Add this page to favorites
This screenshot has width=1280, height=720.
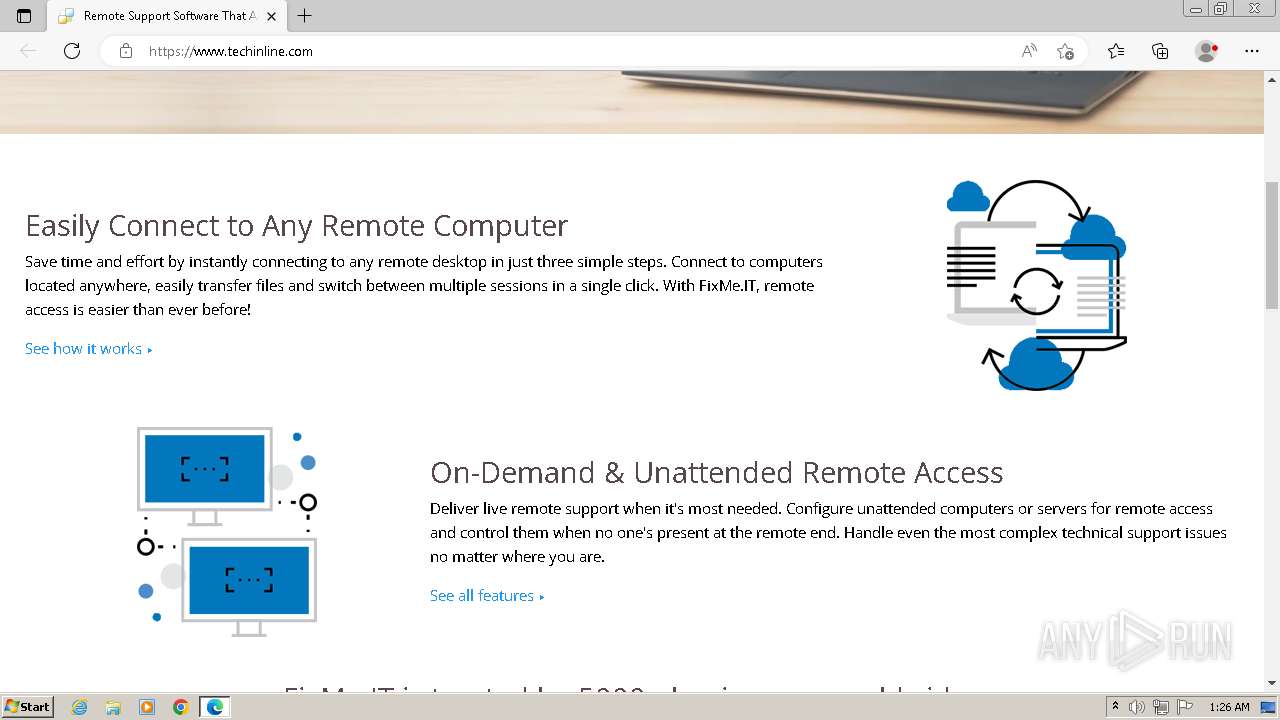[x=1065, y=51]
